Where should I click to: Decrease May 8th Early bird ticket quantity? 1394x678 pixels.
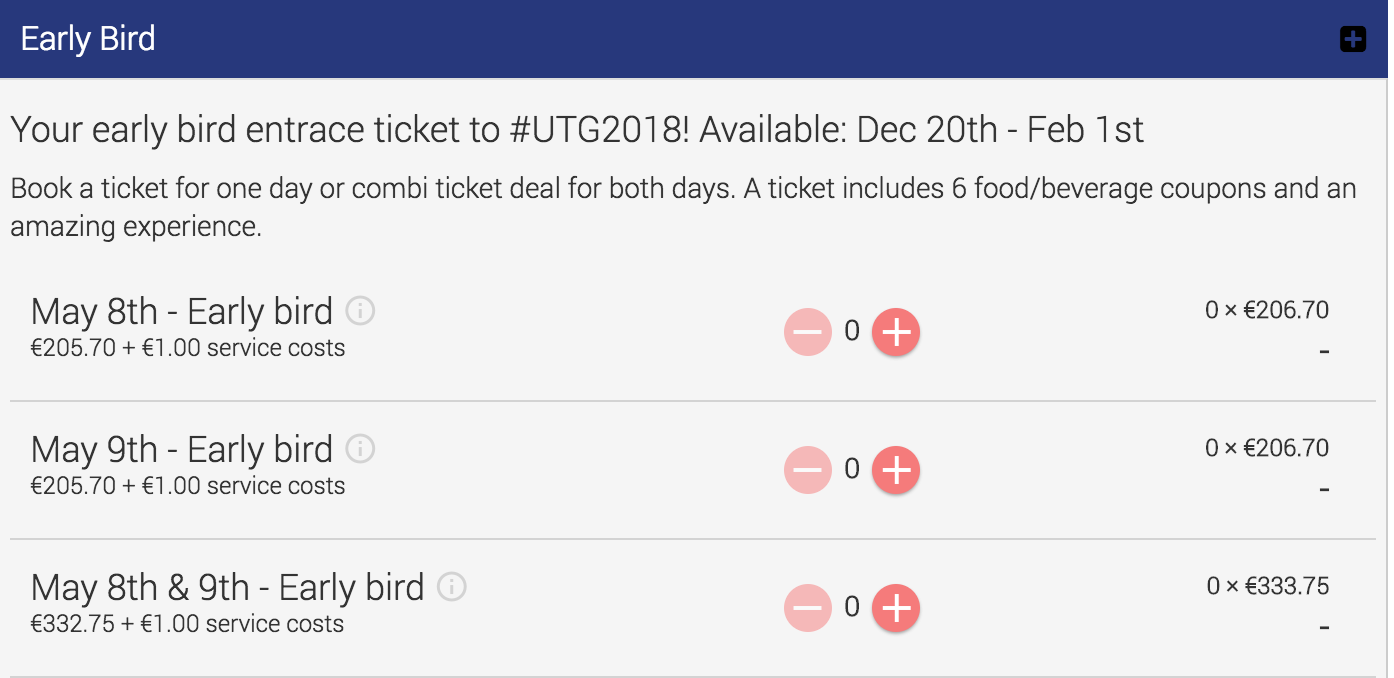tap(808, 333)
